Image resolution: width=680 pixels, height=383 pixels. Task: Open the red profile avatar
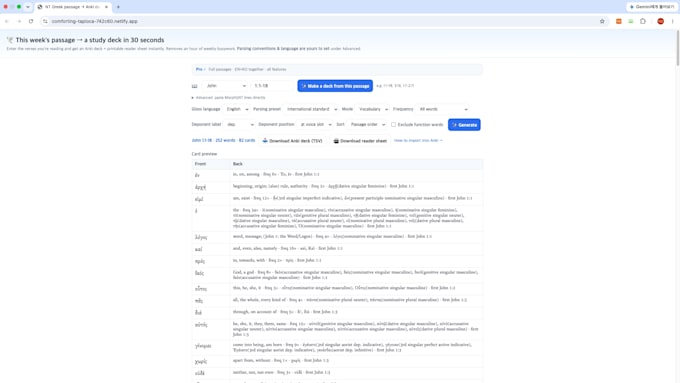pyautogui.click(x=660, y=21)
